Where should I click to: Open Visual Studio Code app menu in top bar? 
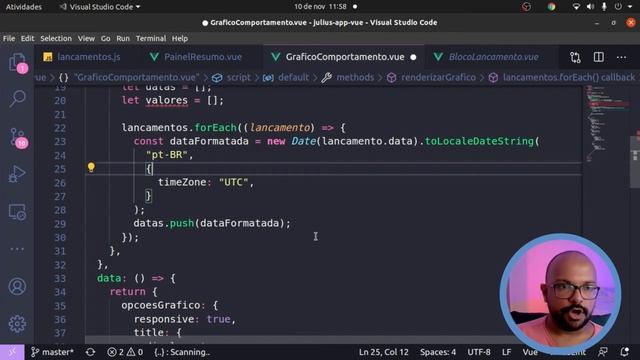pos(100,7)
